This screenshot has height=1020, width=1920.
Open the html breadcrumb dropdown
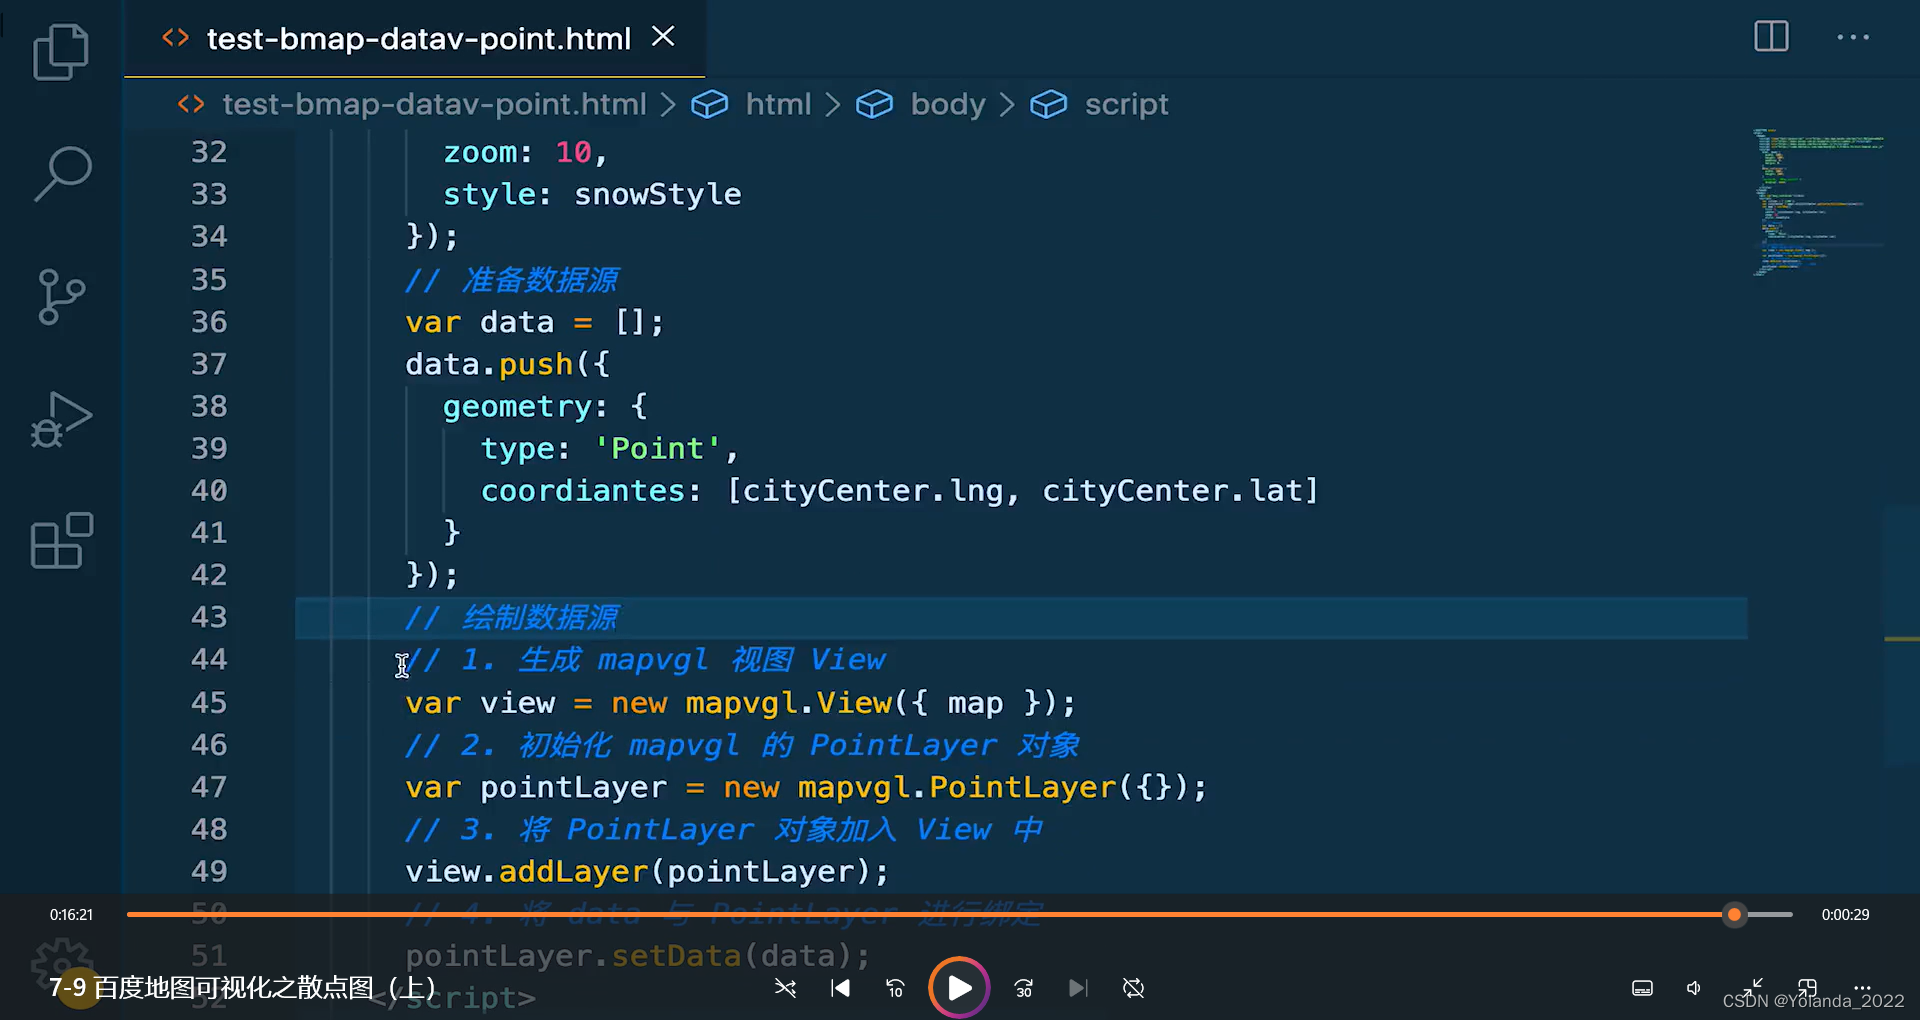[x=777, y=104]
